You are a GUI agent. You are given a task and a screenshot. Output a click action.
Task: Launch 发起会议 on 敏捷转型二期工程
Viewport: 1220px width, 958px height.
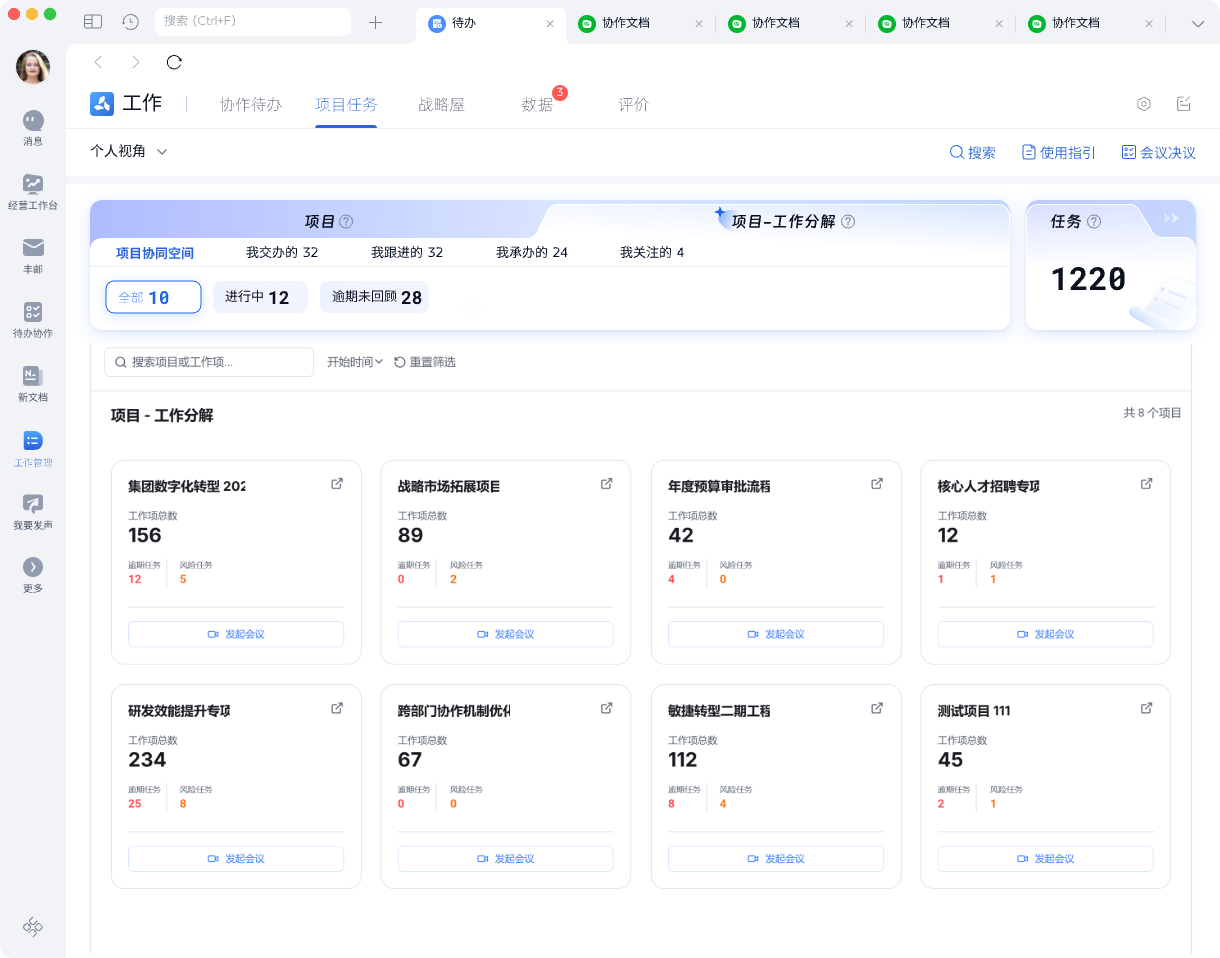[x=775, y=858]
